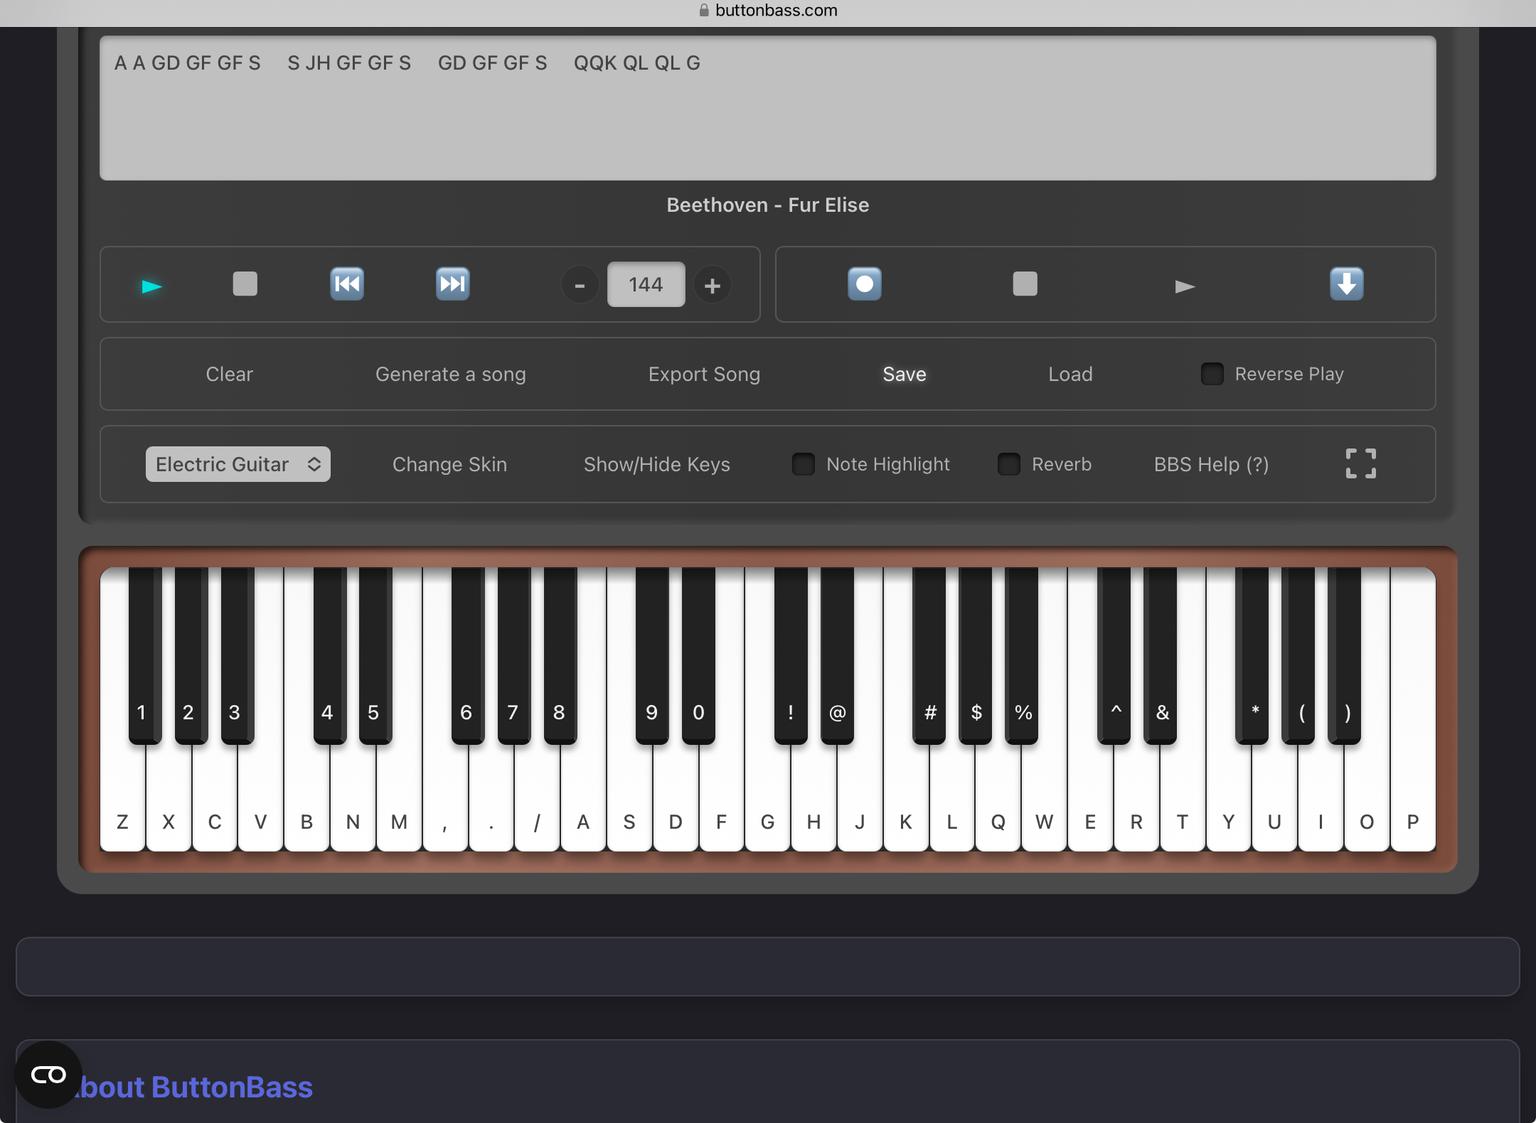Turn on Note Highlight
This screenshot has width=1536, height=1123.
coord(803,464)
